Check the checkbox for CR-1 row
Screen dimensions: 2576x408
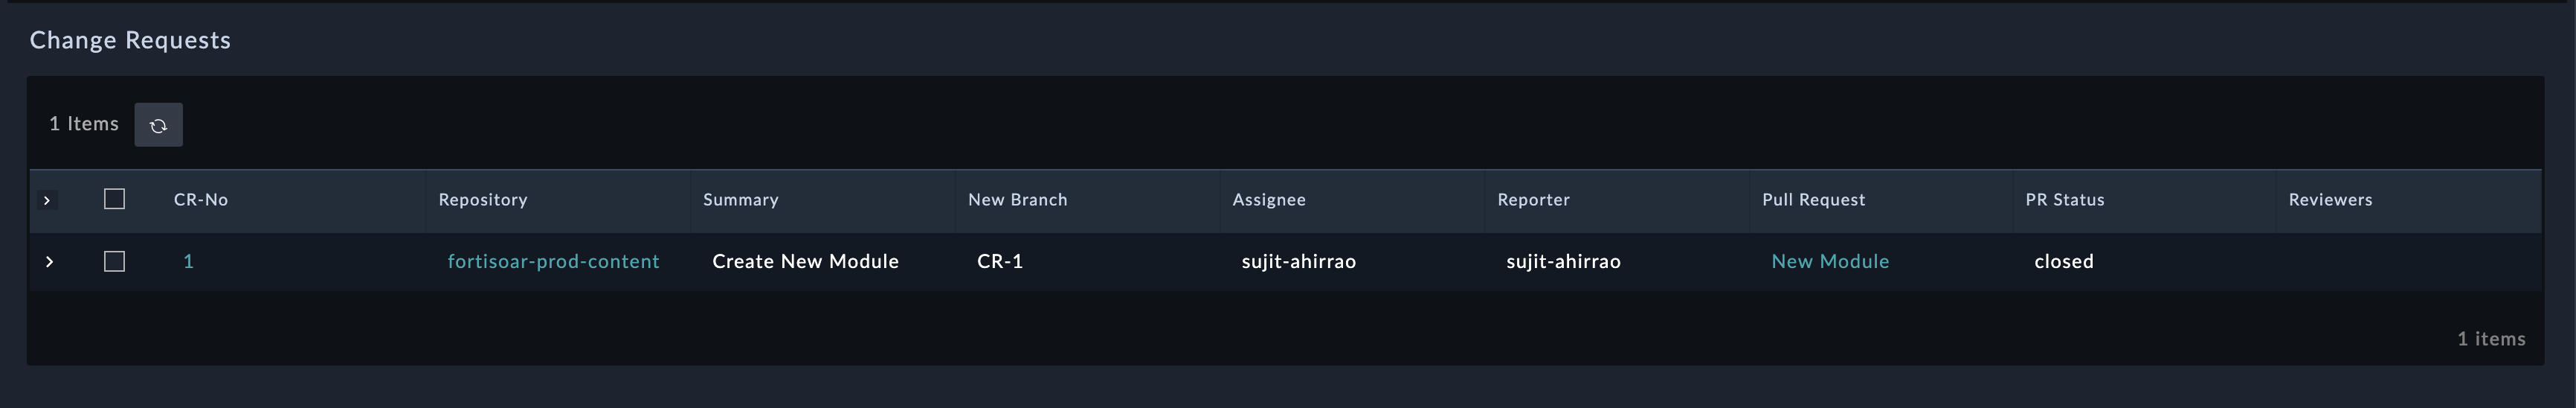point(115,261)
